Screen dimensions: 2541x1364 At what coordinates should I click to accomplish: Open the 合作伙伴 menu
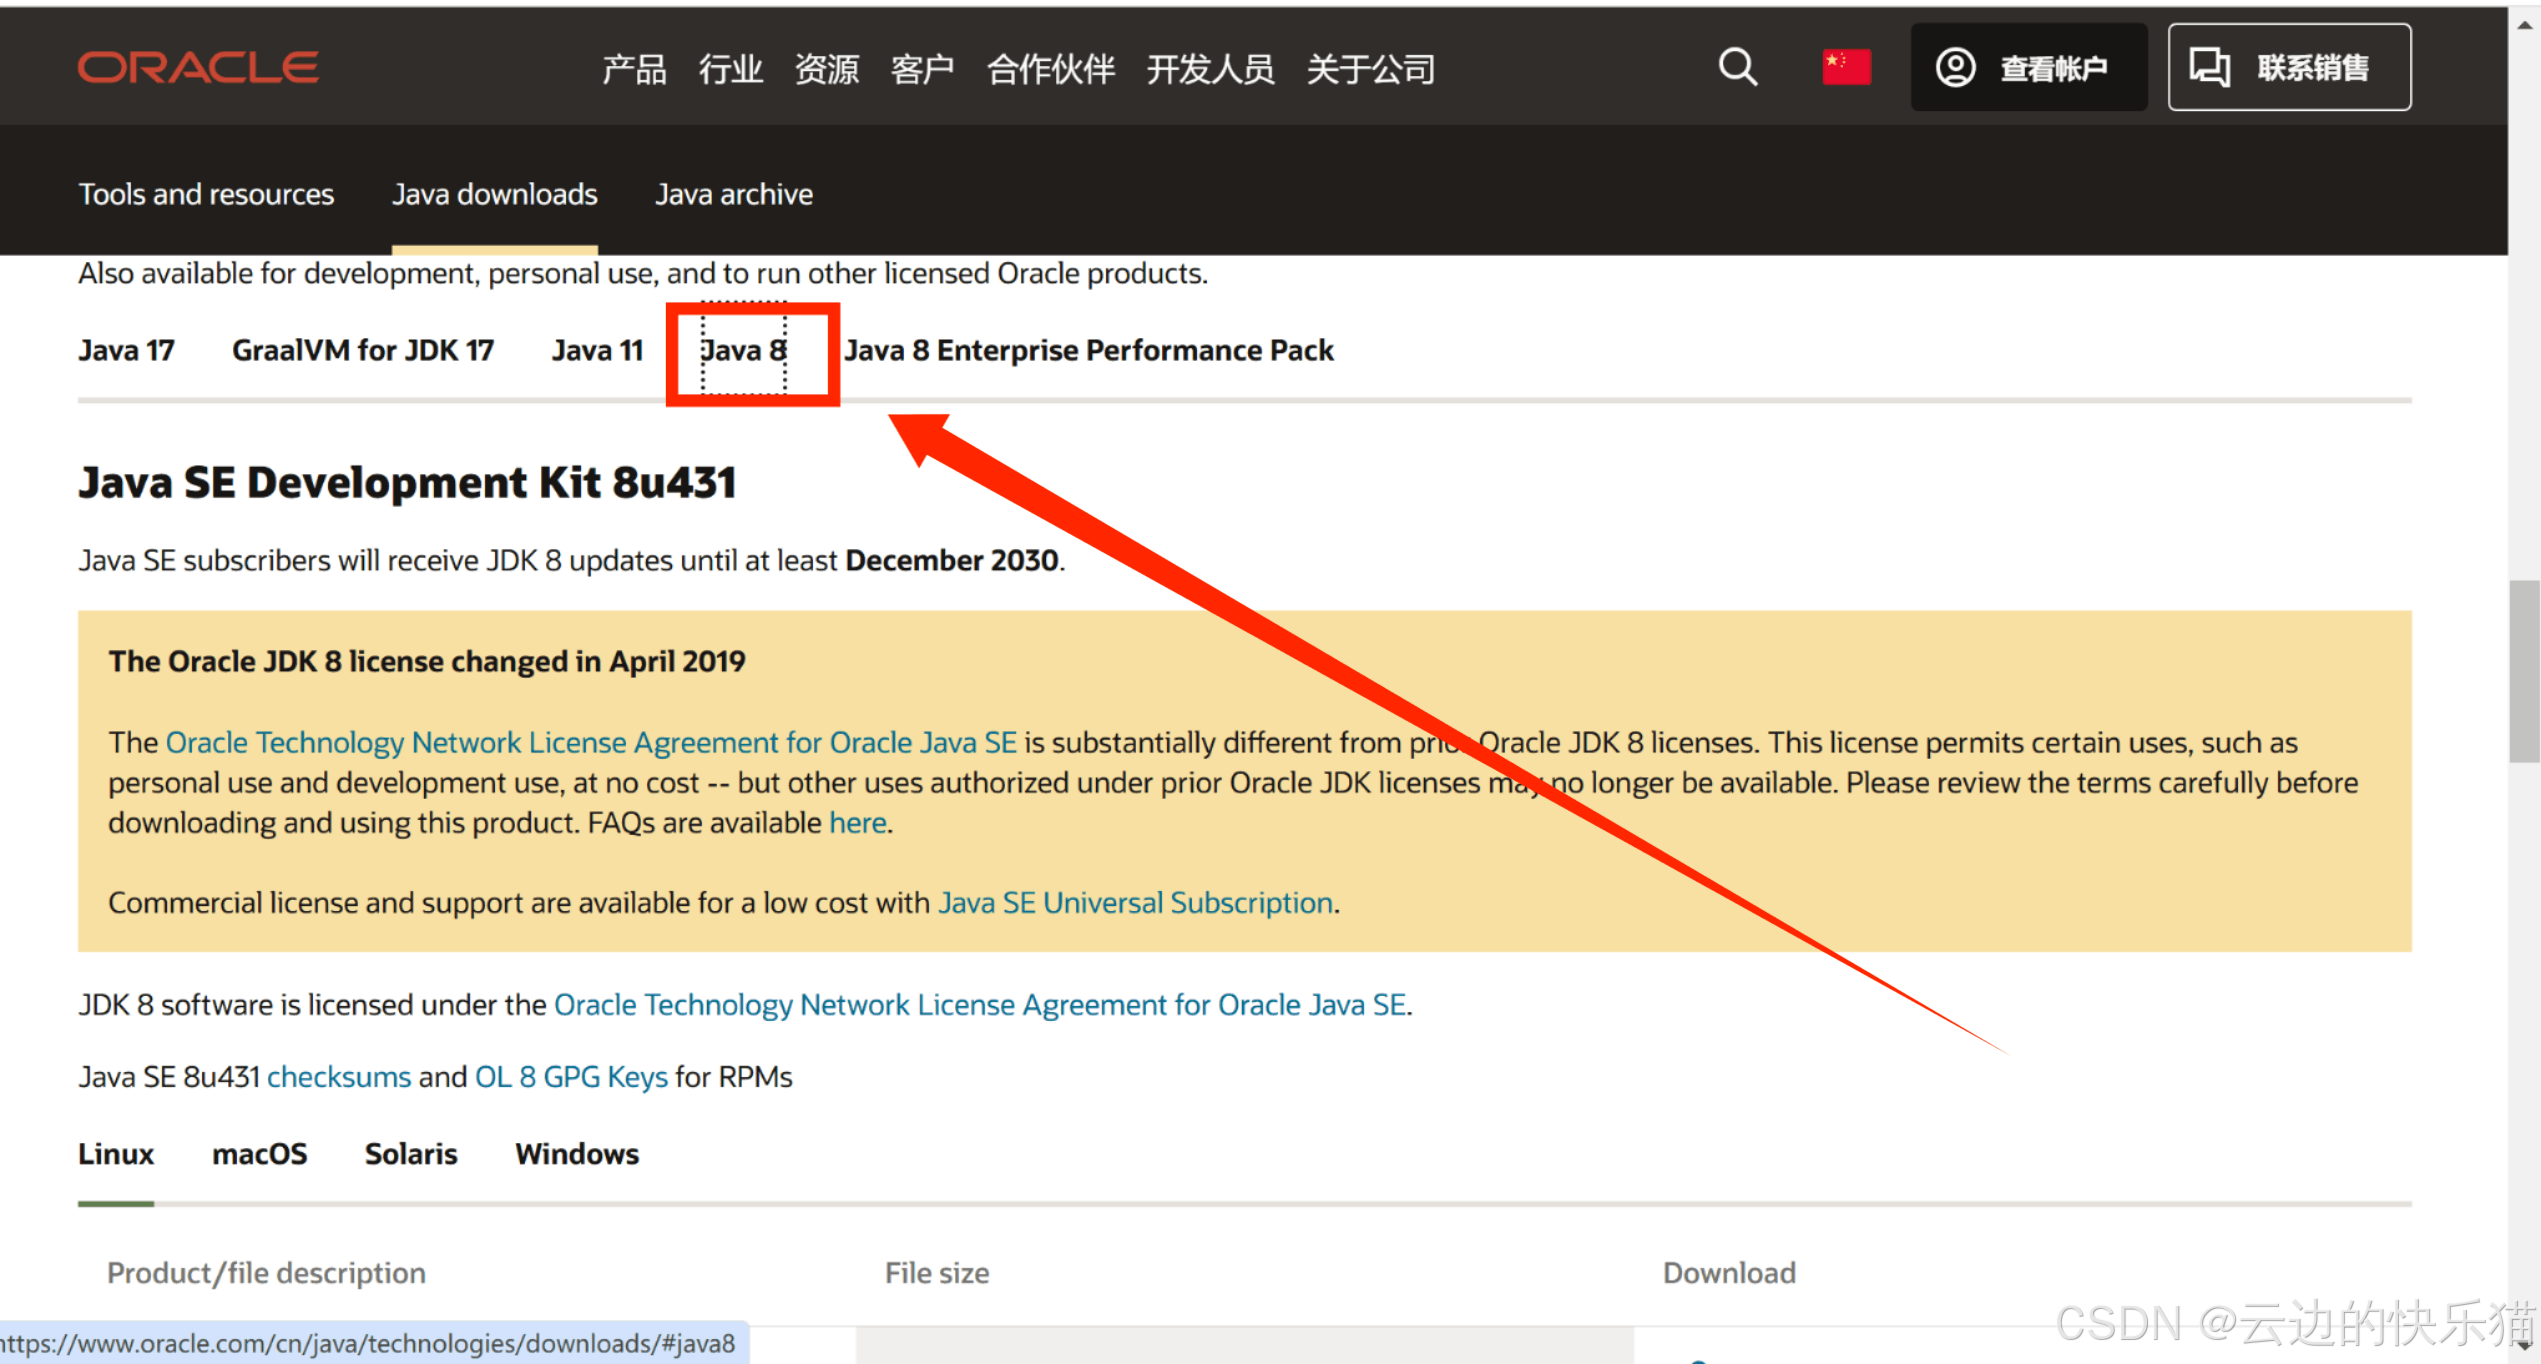[1050, 68]
